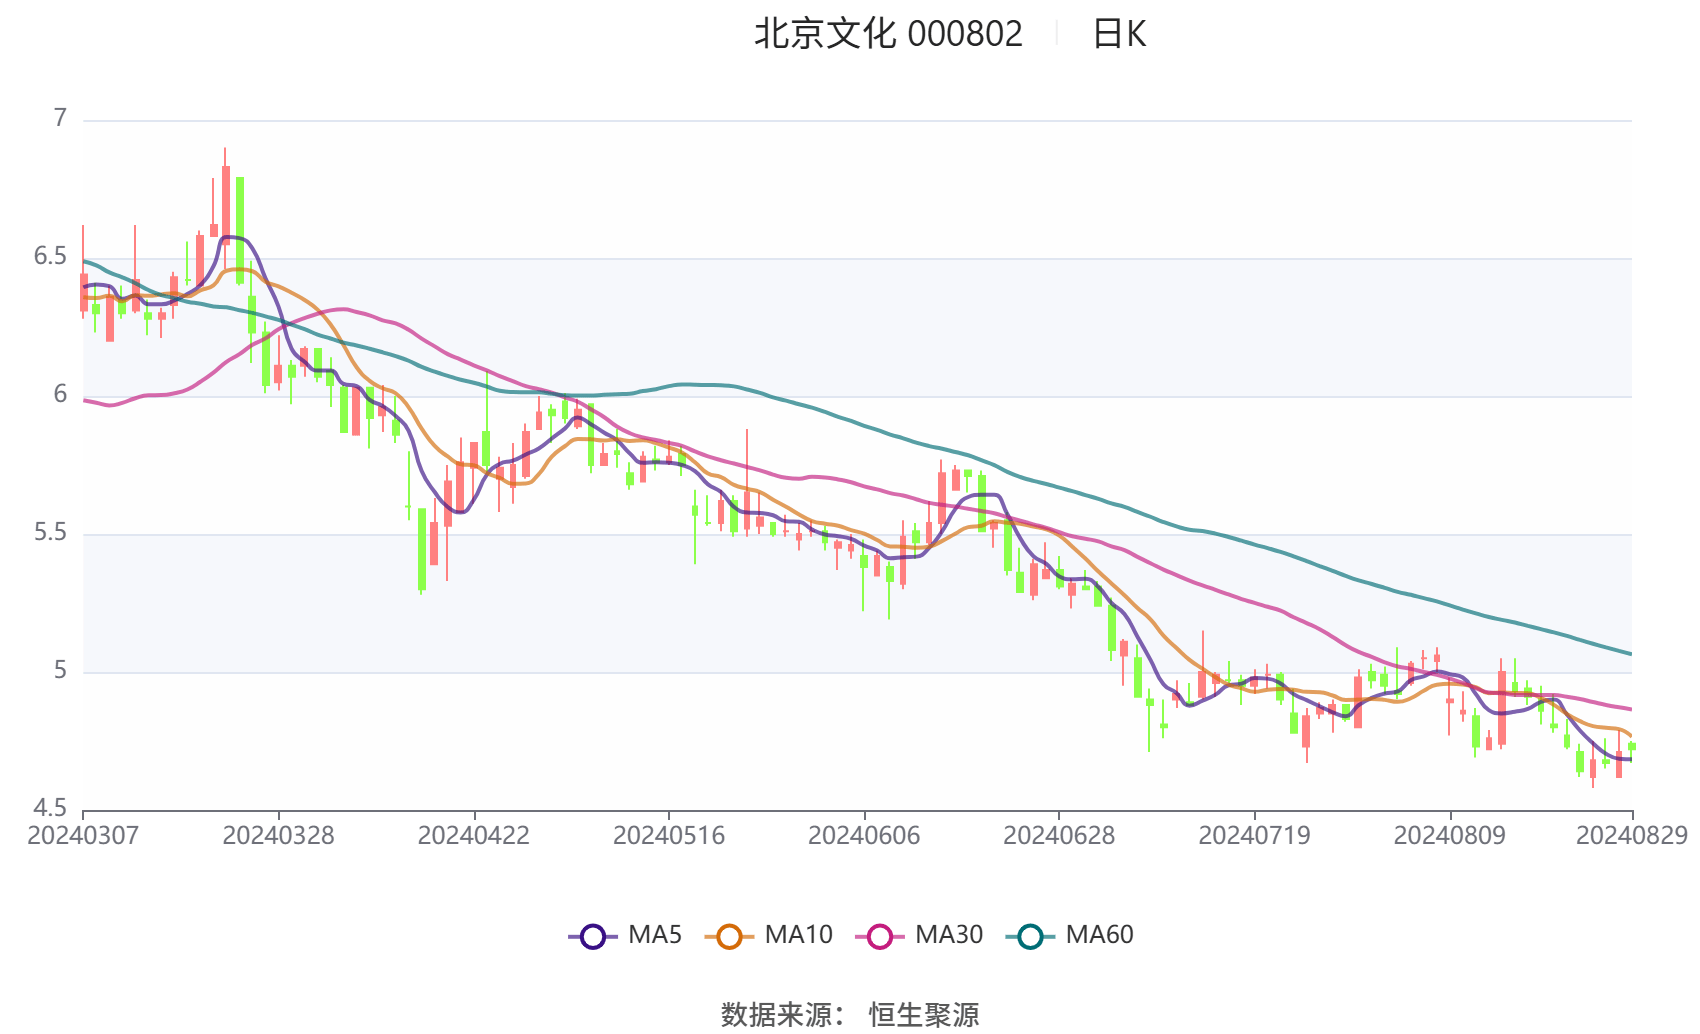The width and height of the screenshot is (1700, 1034).
Task: Click the orange MA10 legend circle marker
Action: (729, 936)
